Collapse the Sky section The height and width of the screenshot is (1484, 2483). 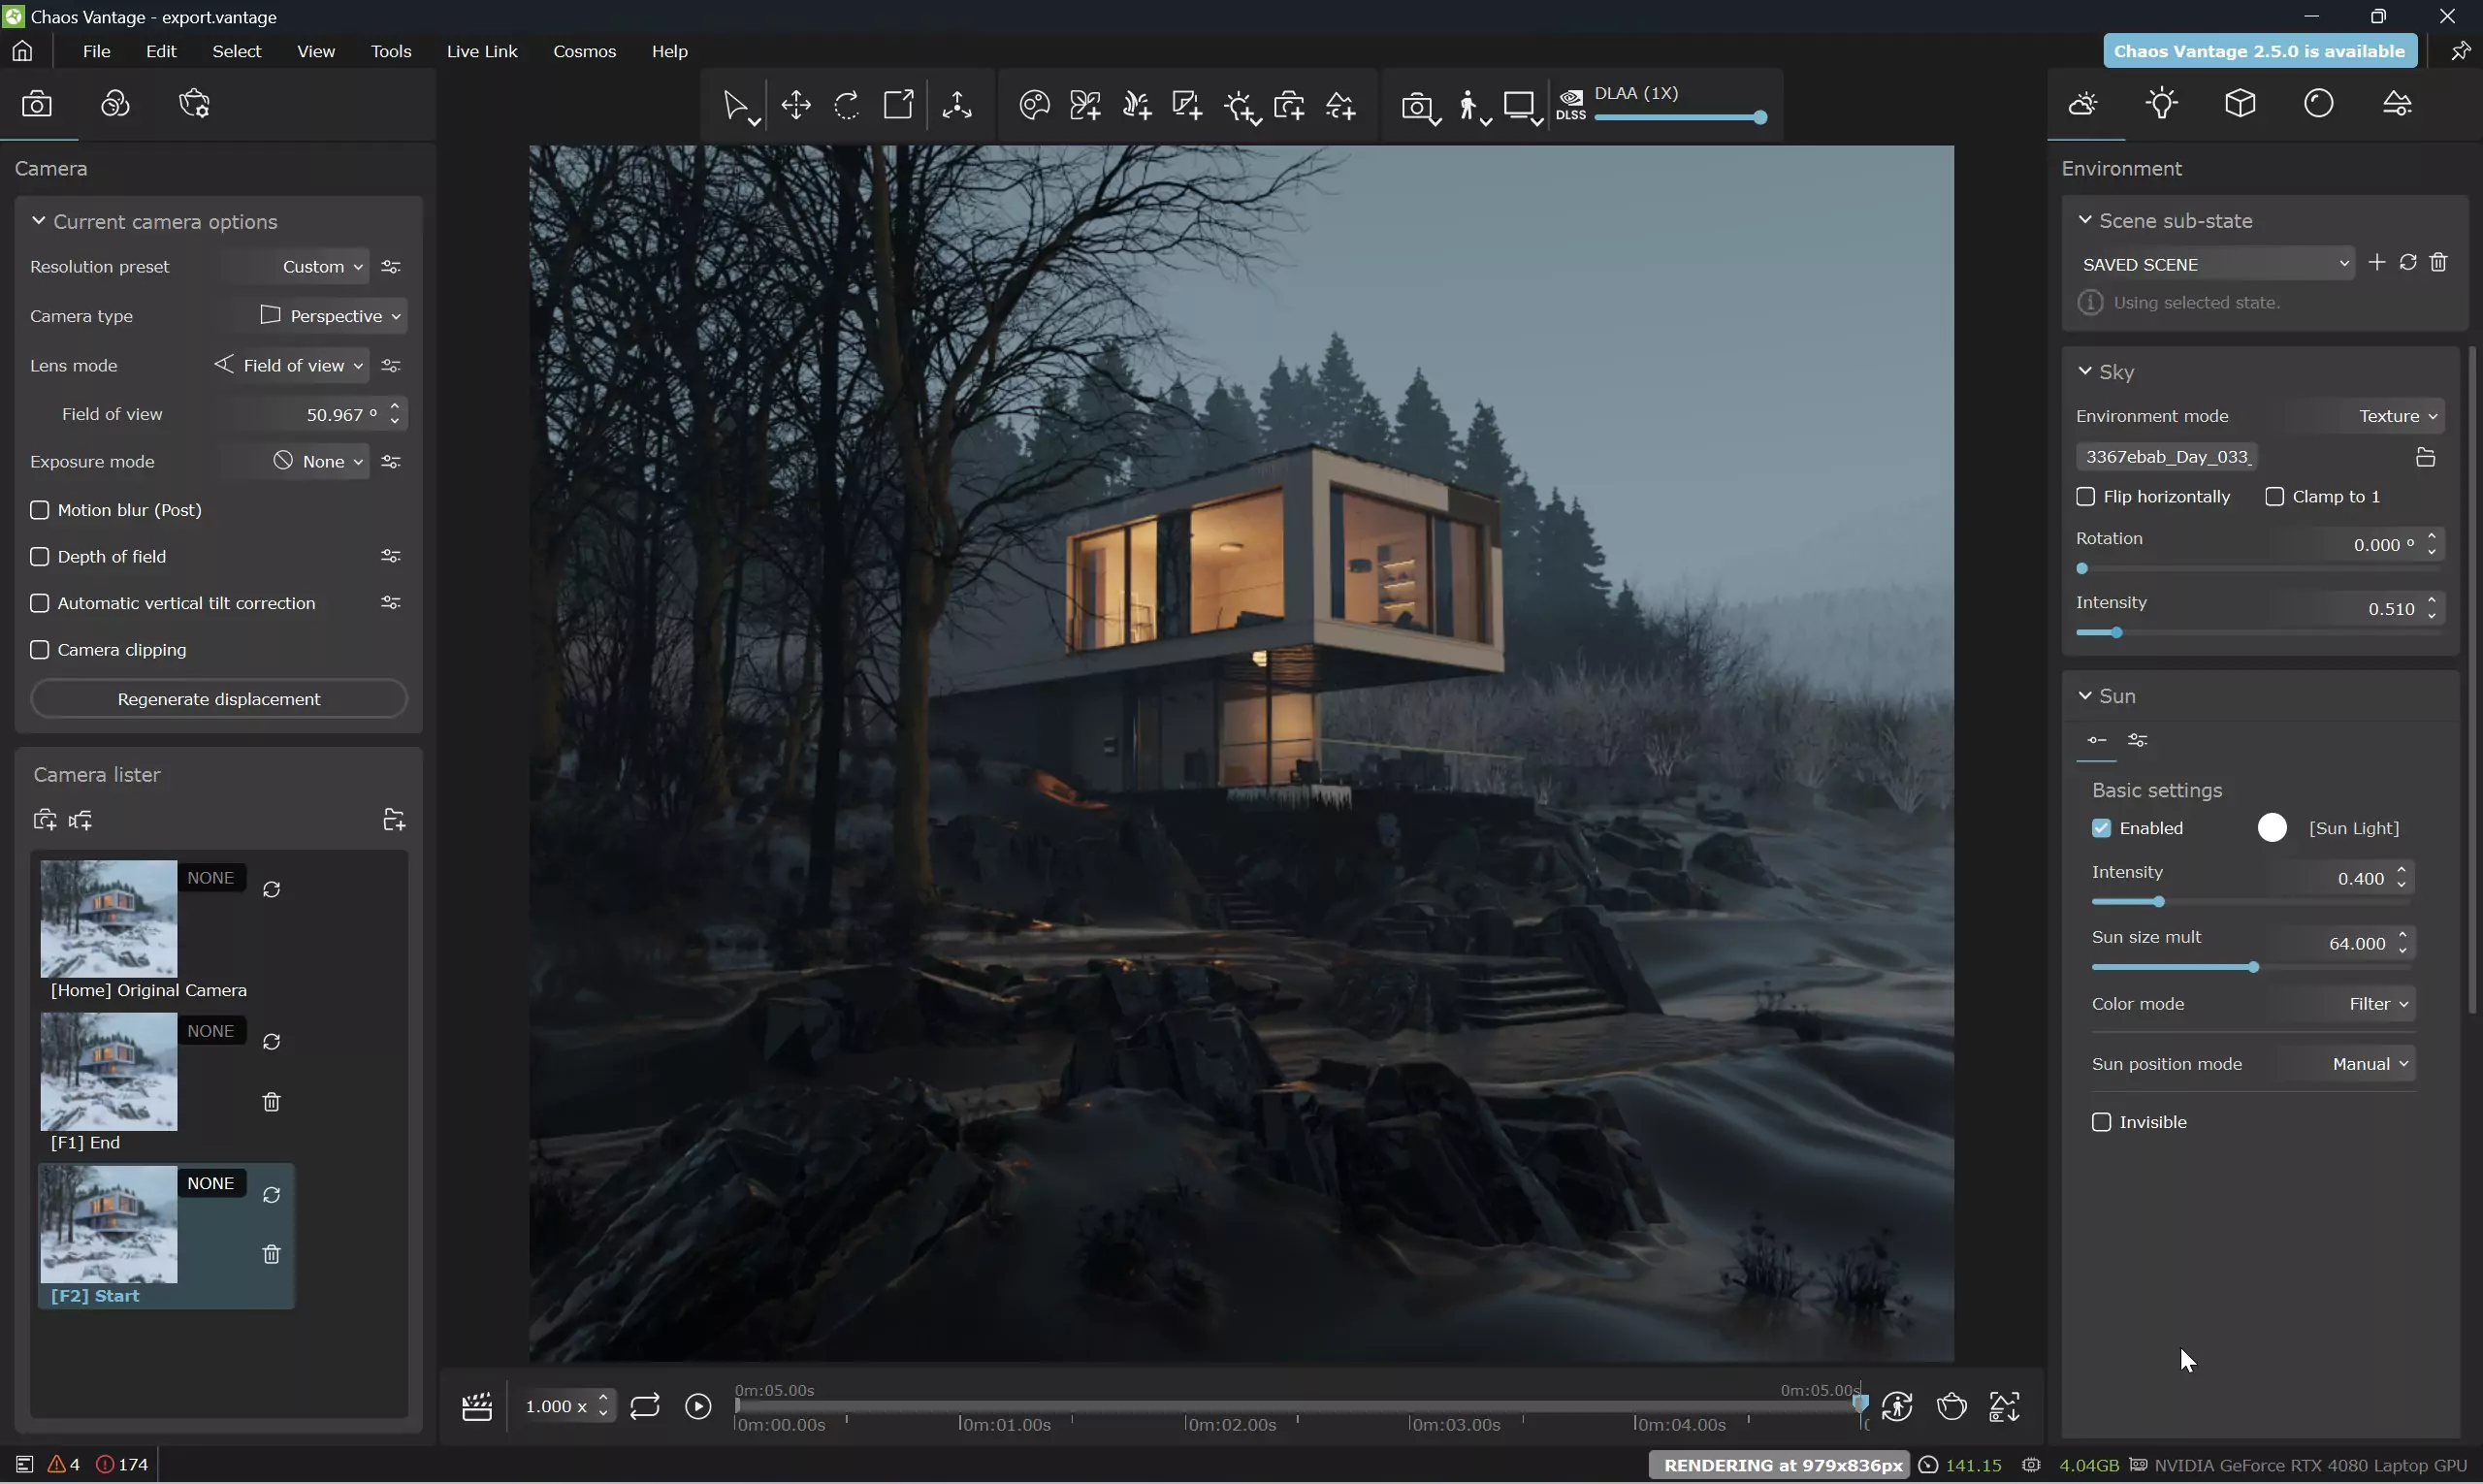tap(2085, 372)
